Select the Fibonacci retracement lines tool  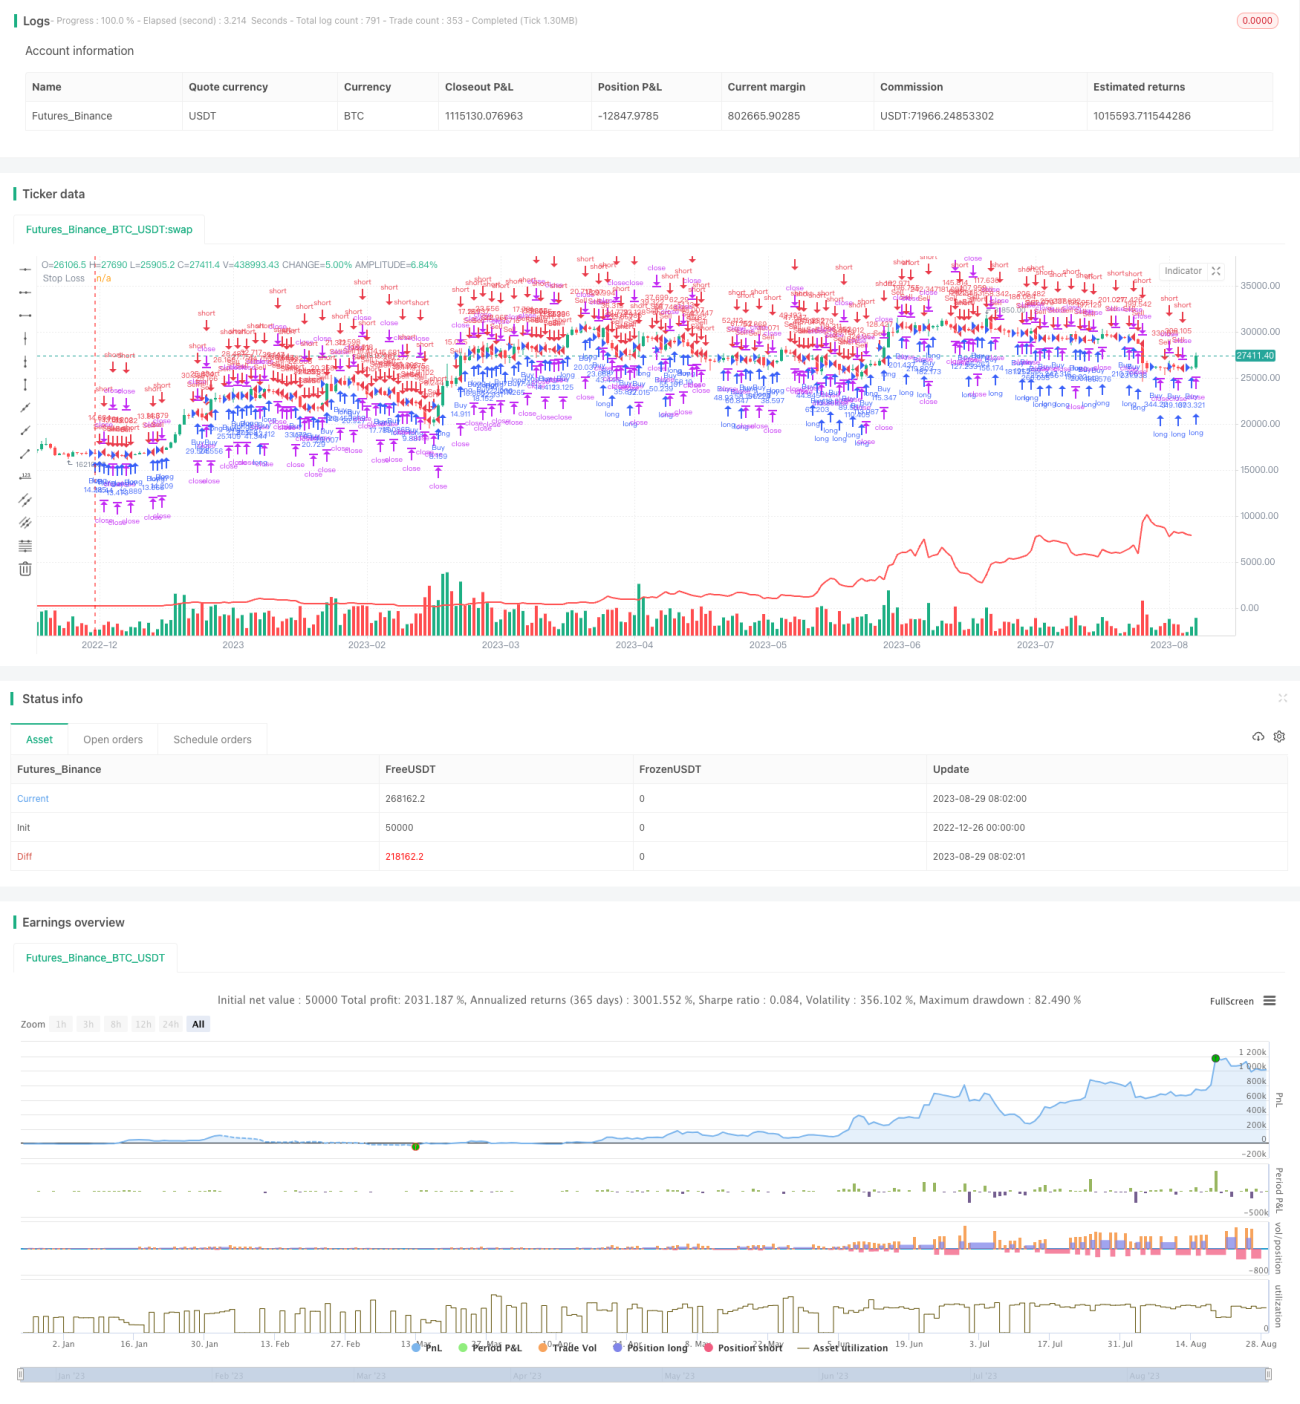tap(25, 545)
